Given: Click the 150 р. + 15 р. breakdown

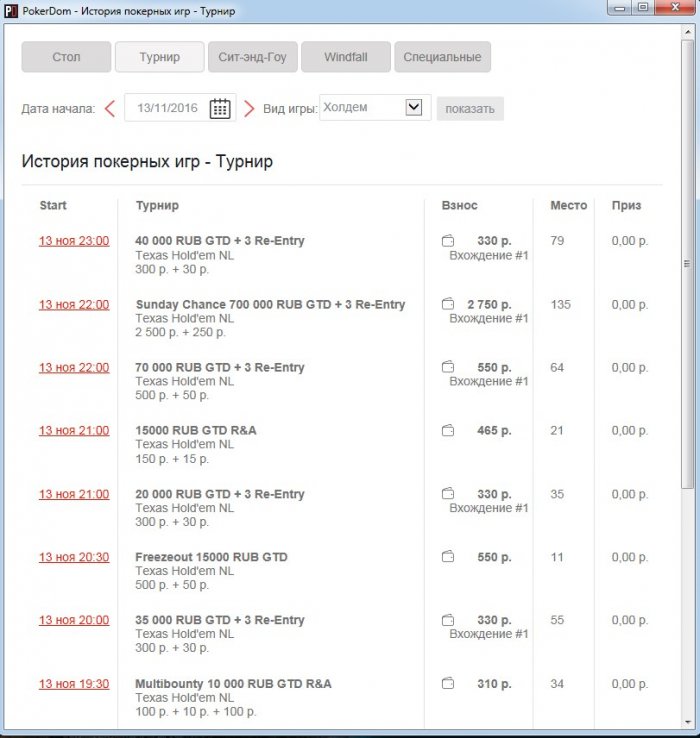Looking at the screenshot, I should click(x=172, y=459).
